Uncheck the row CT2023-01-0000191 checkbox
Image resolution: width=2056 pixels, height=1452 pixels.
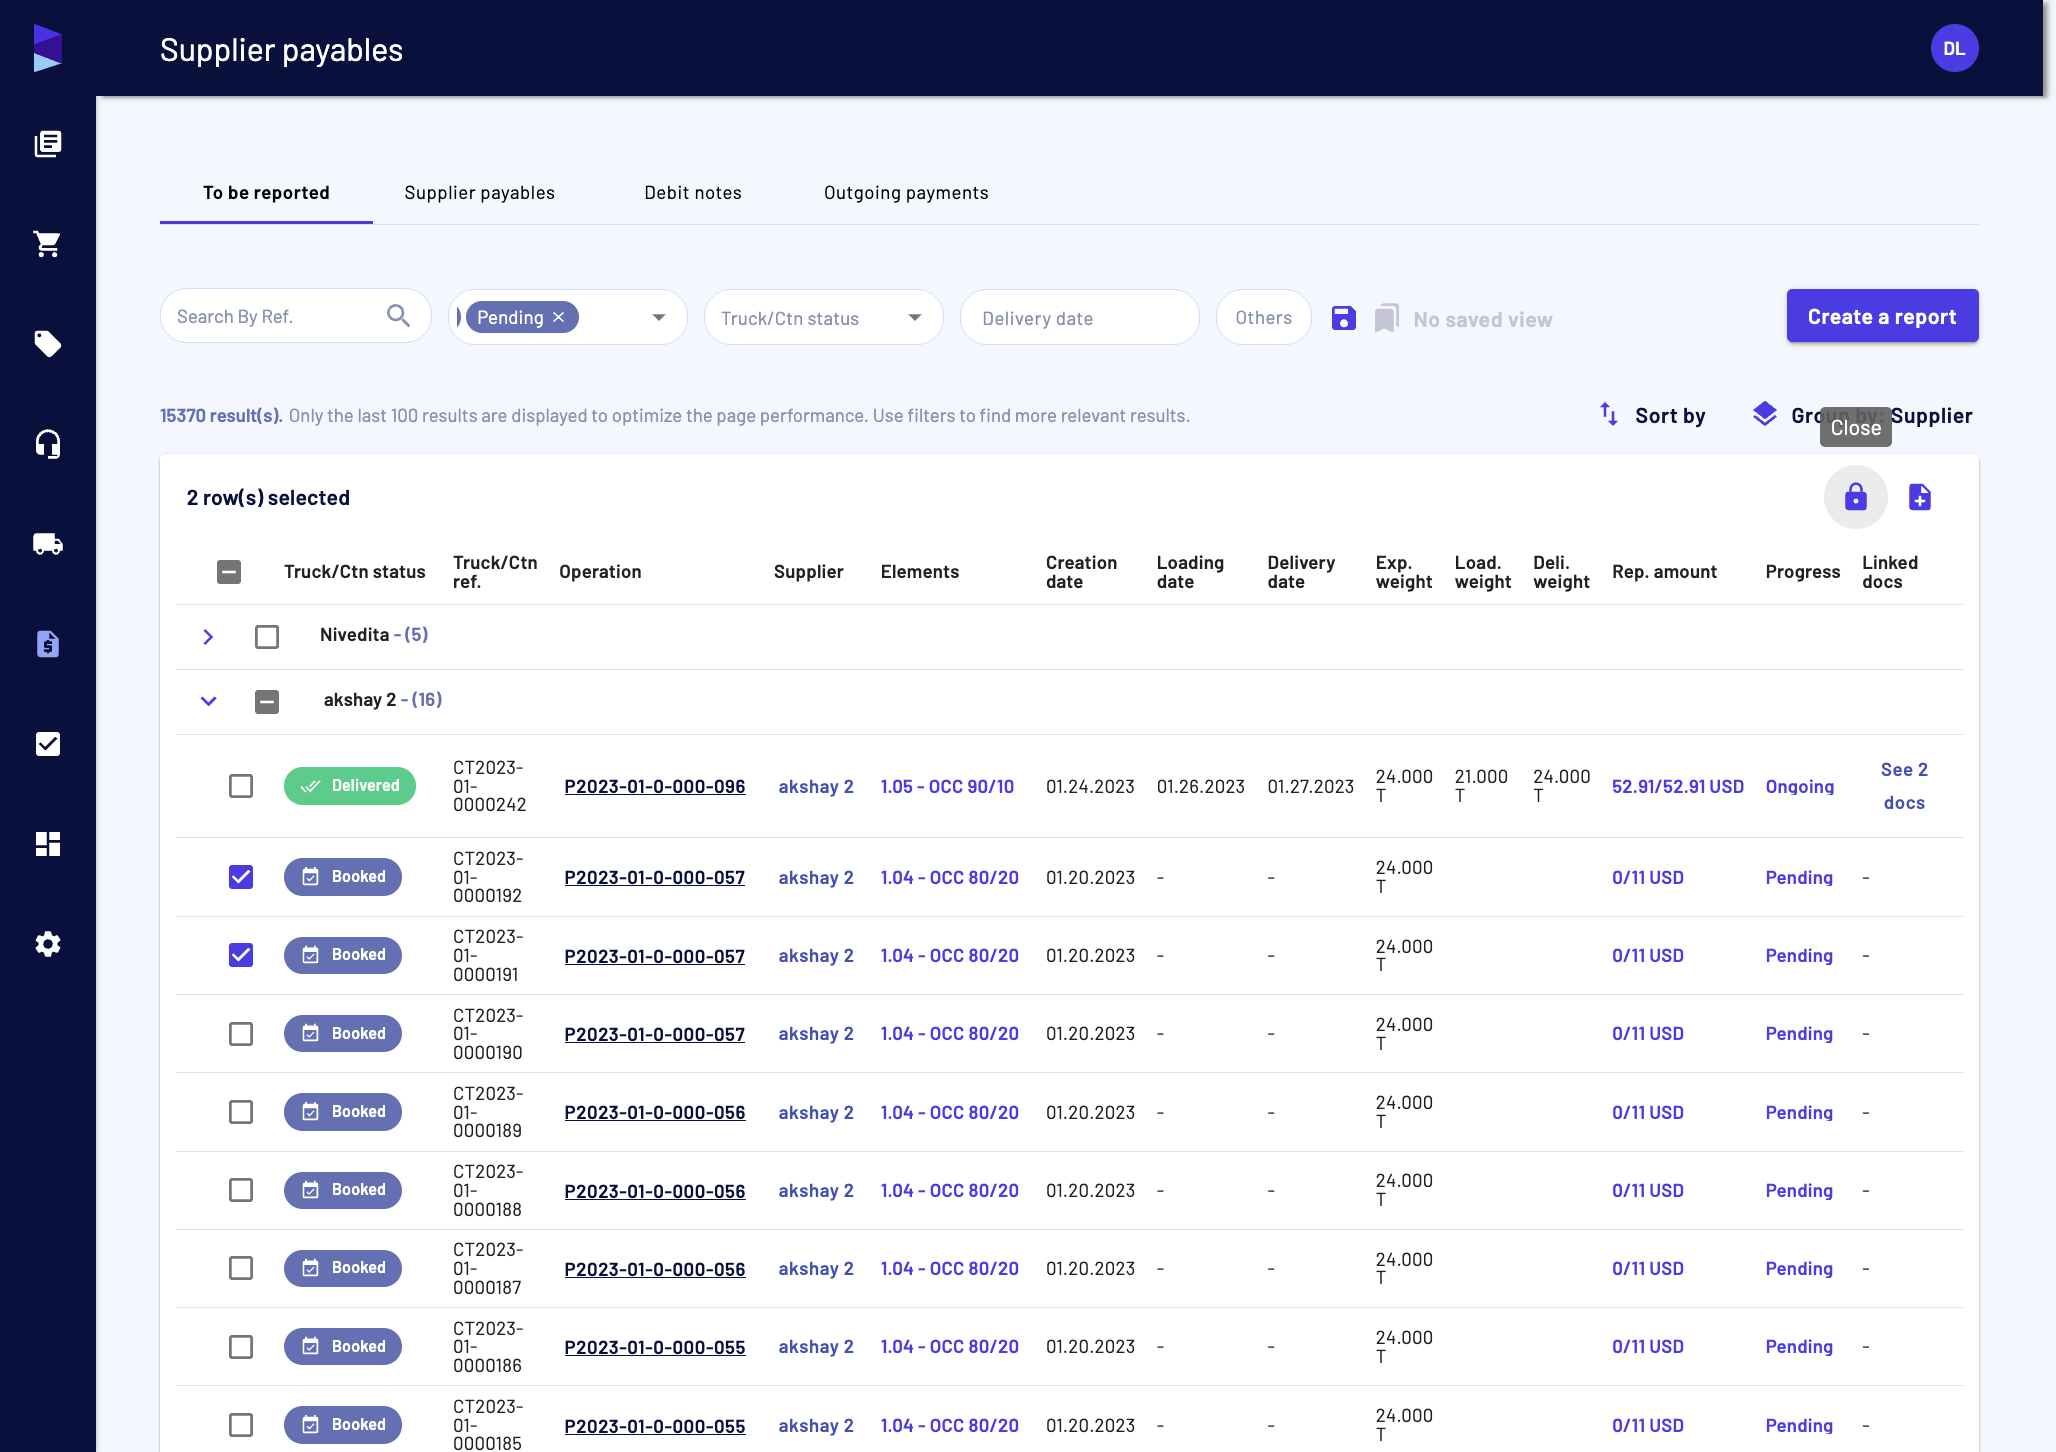241,955
